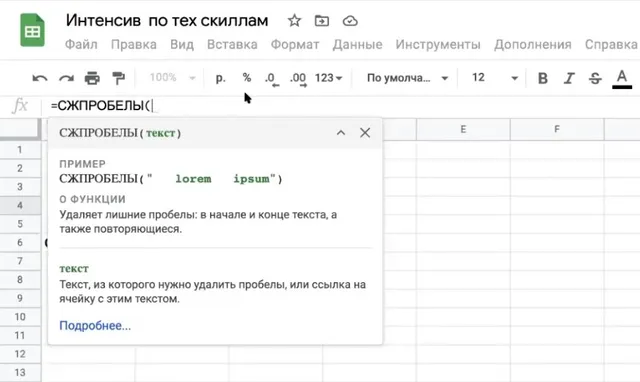Toggle bold formatting
Viewport: 640px width, 382px height.
(542, 78)
